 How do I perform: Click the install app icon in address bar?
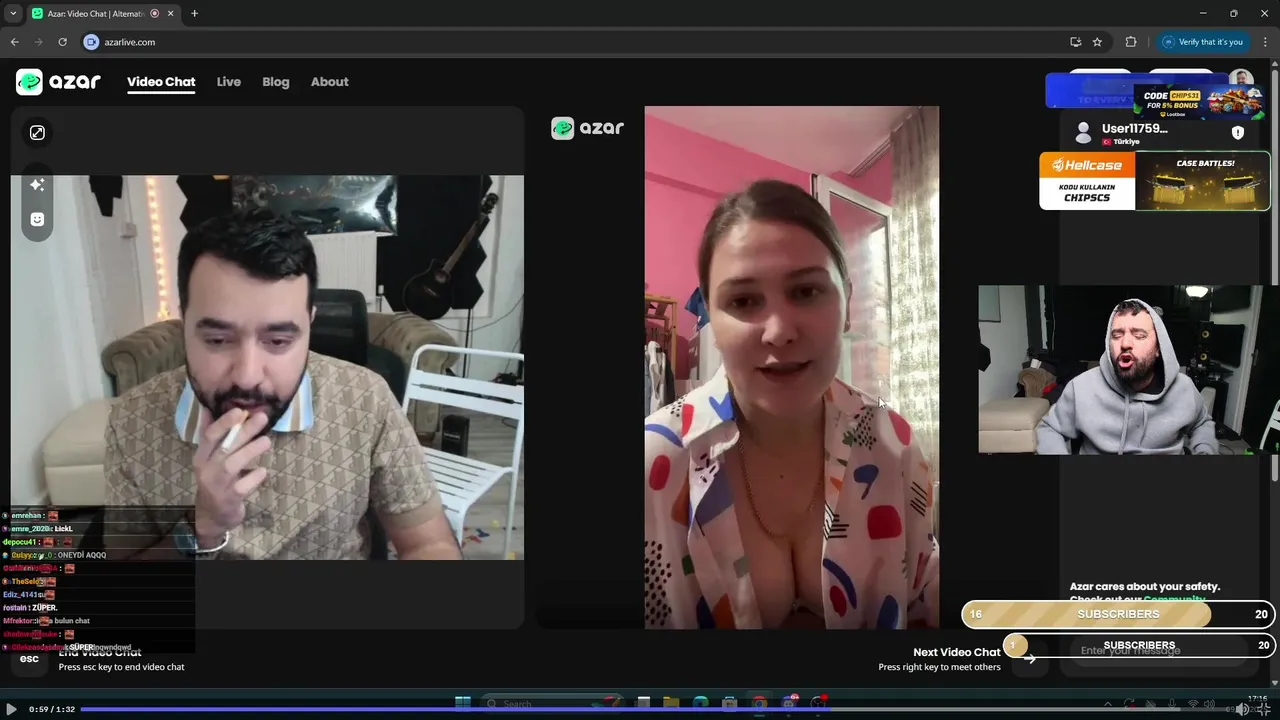[1075, 42]
